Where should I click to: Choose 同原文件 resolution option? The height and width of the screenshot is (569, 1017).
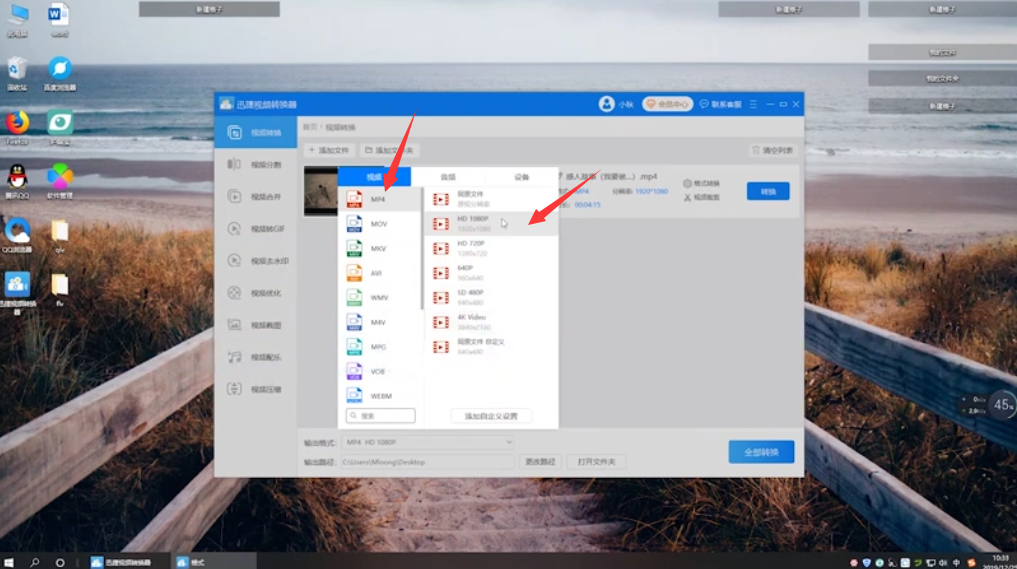click(491, 199)
